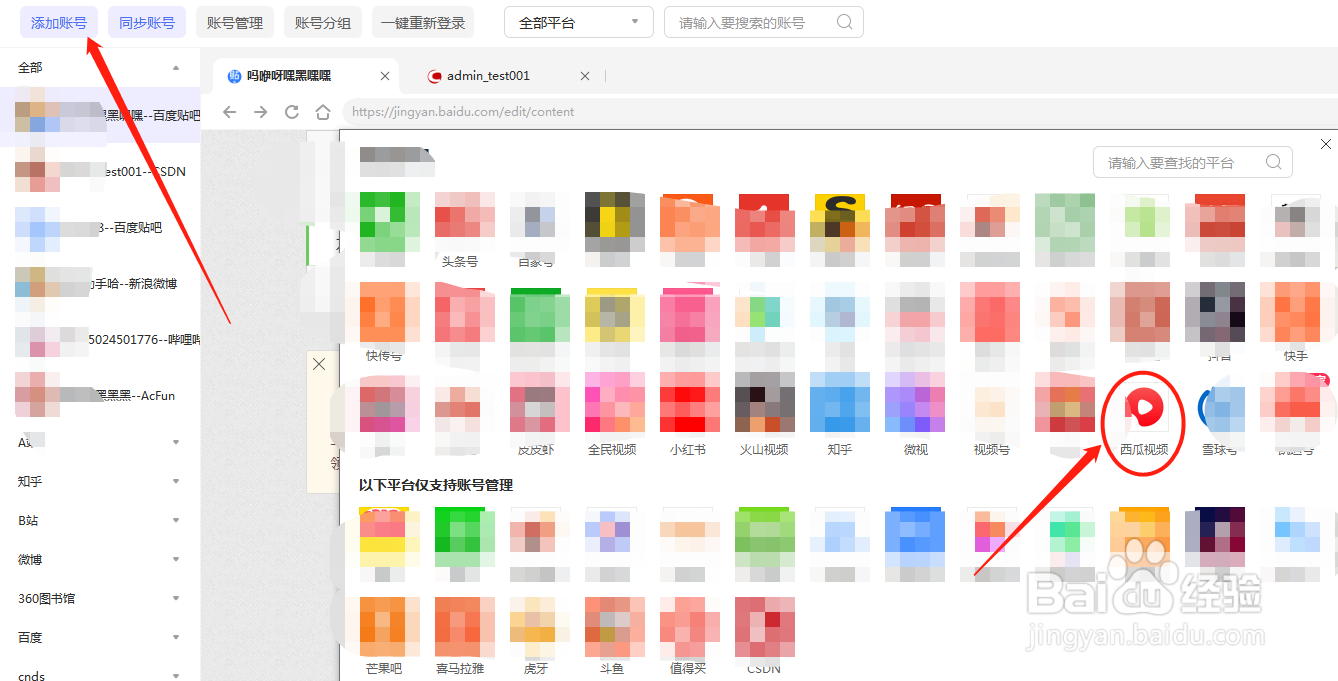
Task: Expand the 360图书馆 account group
Action: 176,598
